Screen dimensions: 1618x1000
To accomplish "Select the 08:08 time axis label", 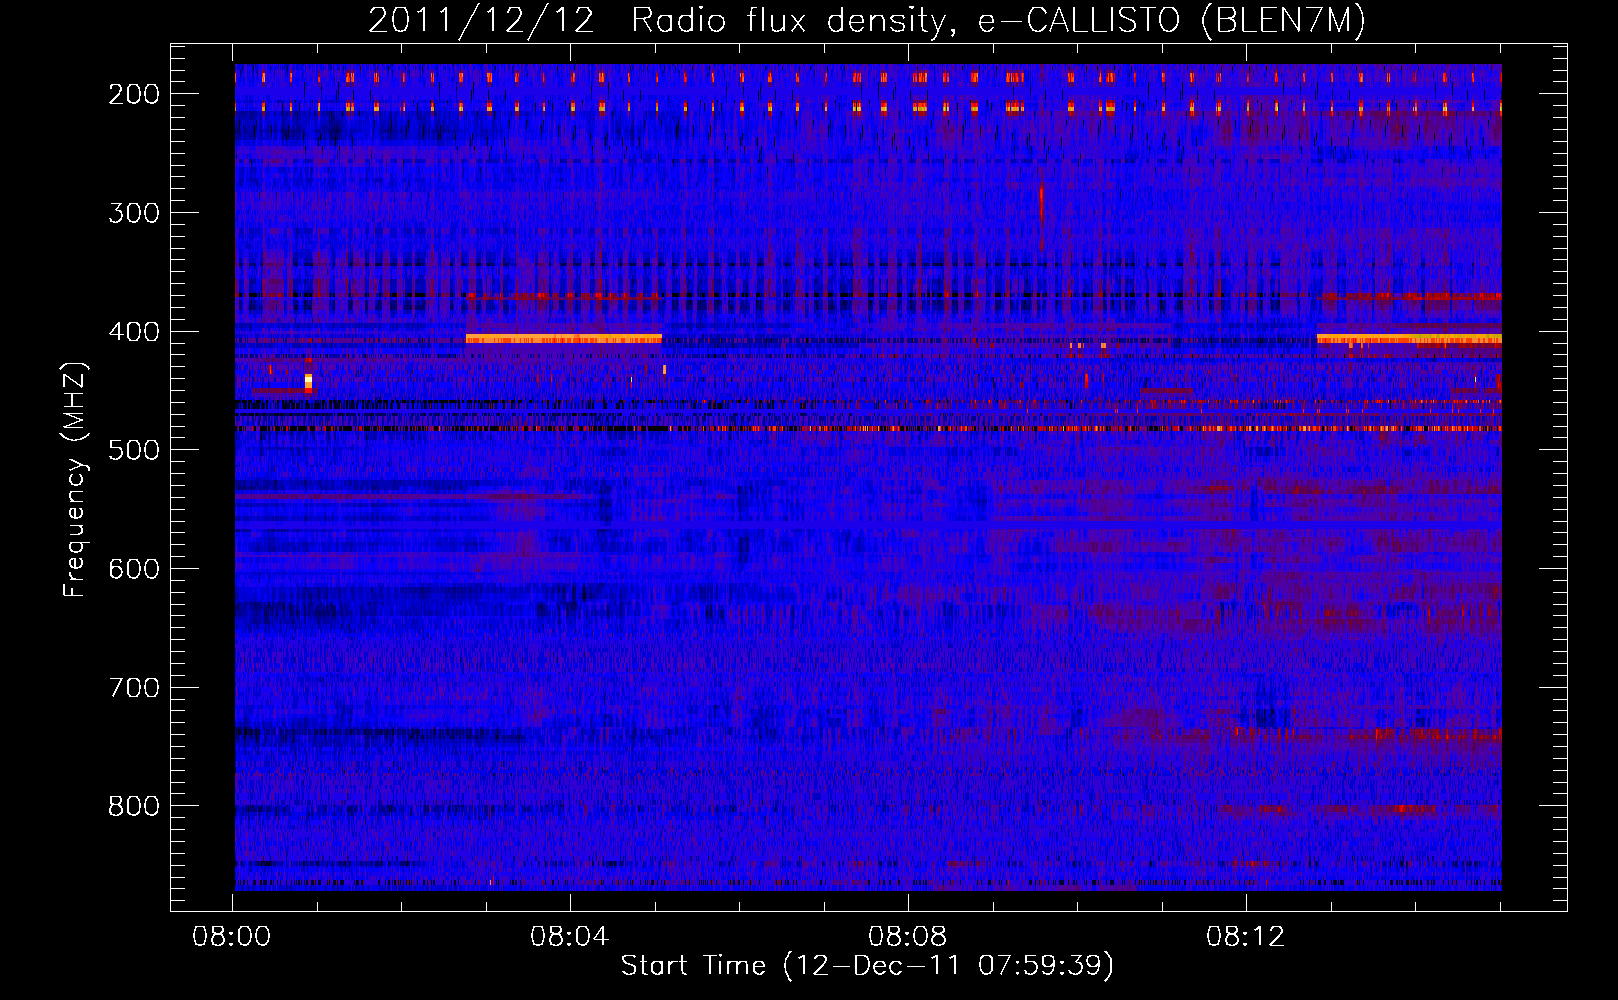I will click(x=908, y=936).
